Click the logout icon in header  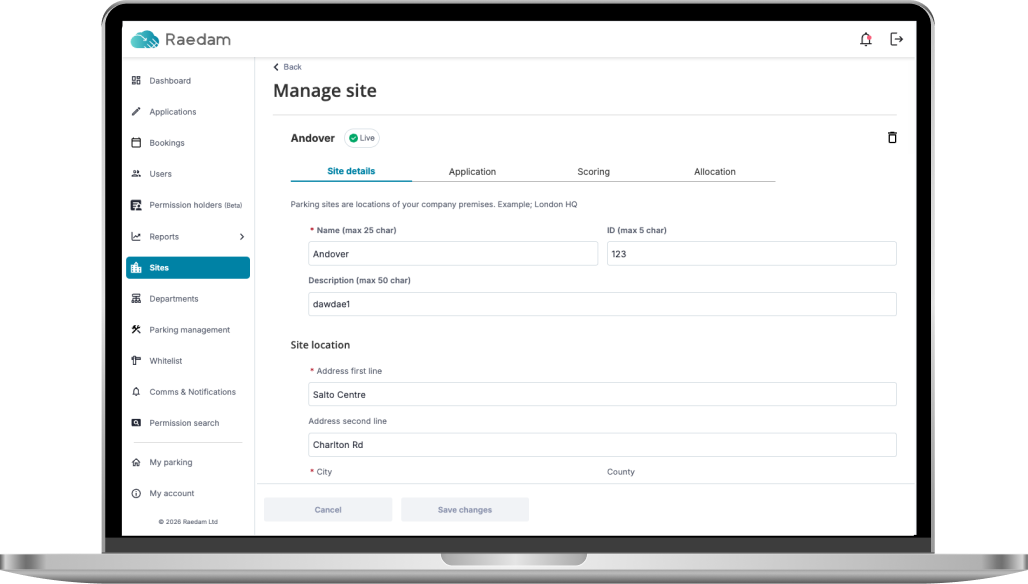pyautogui.click(x=896, y=39)
